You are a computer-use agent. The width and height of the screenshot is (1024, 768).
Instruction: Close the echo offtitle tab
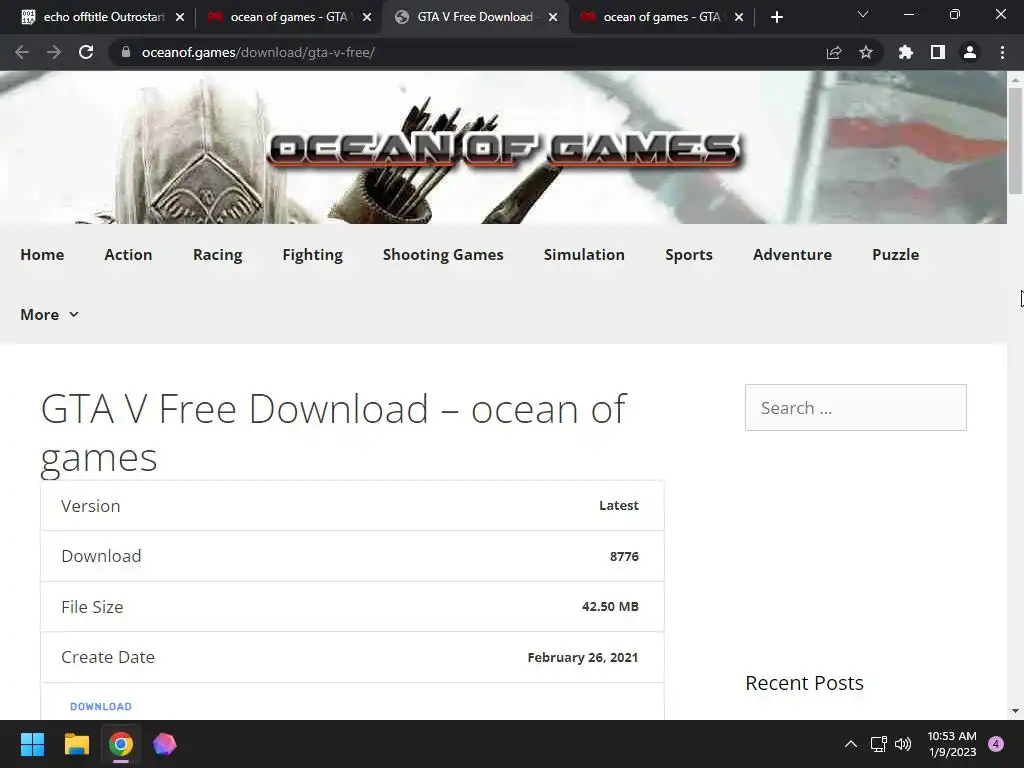(180, 17)
